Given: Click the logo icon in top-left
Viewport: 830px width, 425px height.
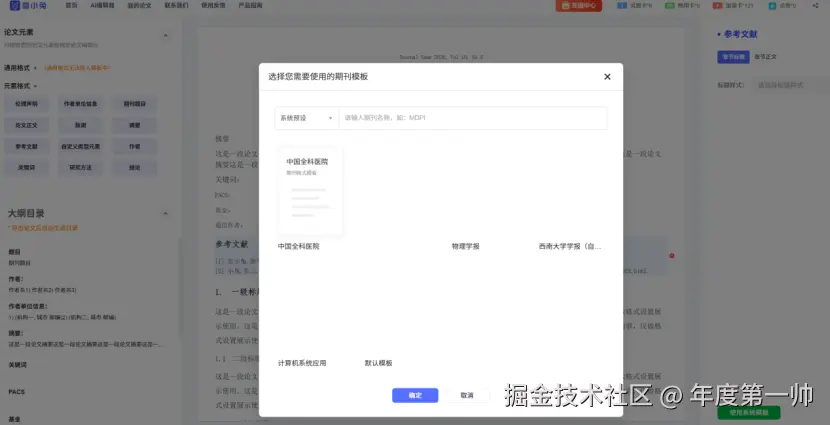Looking at the screenshot, I should 14,5.
